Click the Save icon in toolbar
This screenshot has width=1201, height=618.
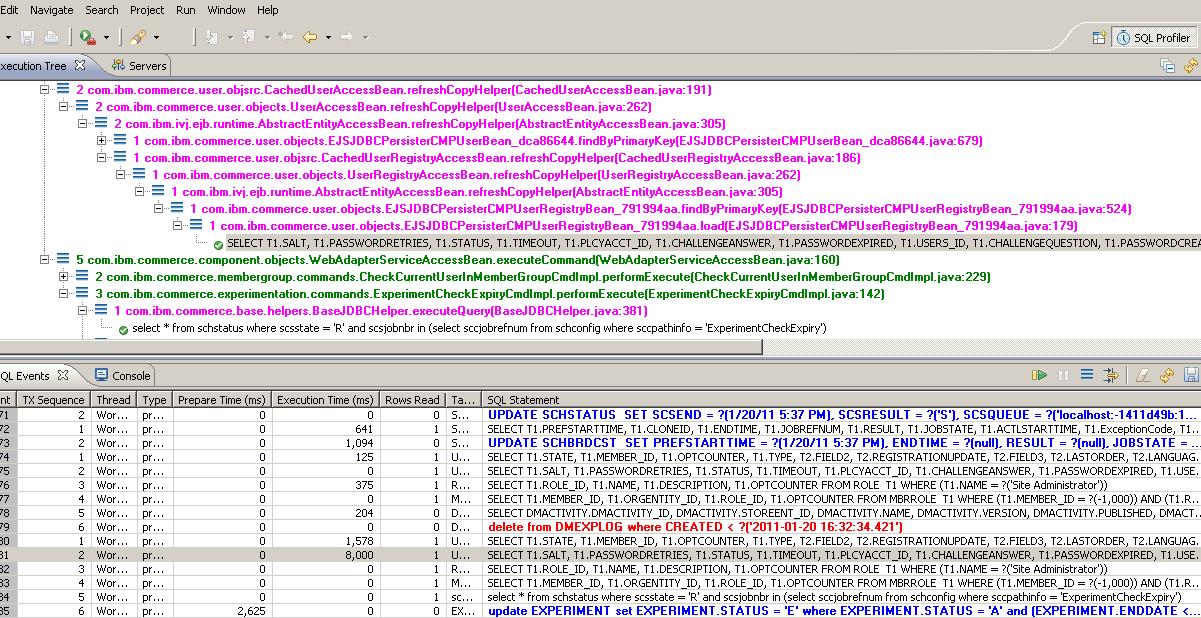click(x=27, y=37)
